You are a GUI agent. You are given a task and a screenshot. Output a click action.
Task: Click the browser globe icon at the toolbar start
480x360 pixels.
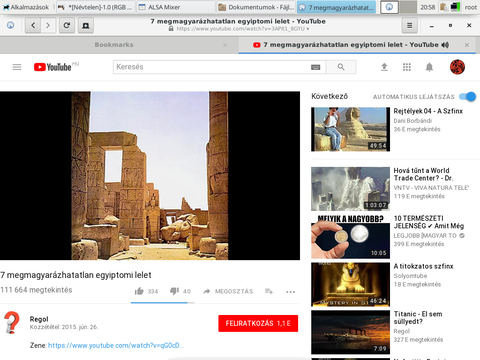[11, 25]
